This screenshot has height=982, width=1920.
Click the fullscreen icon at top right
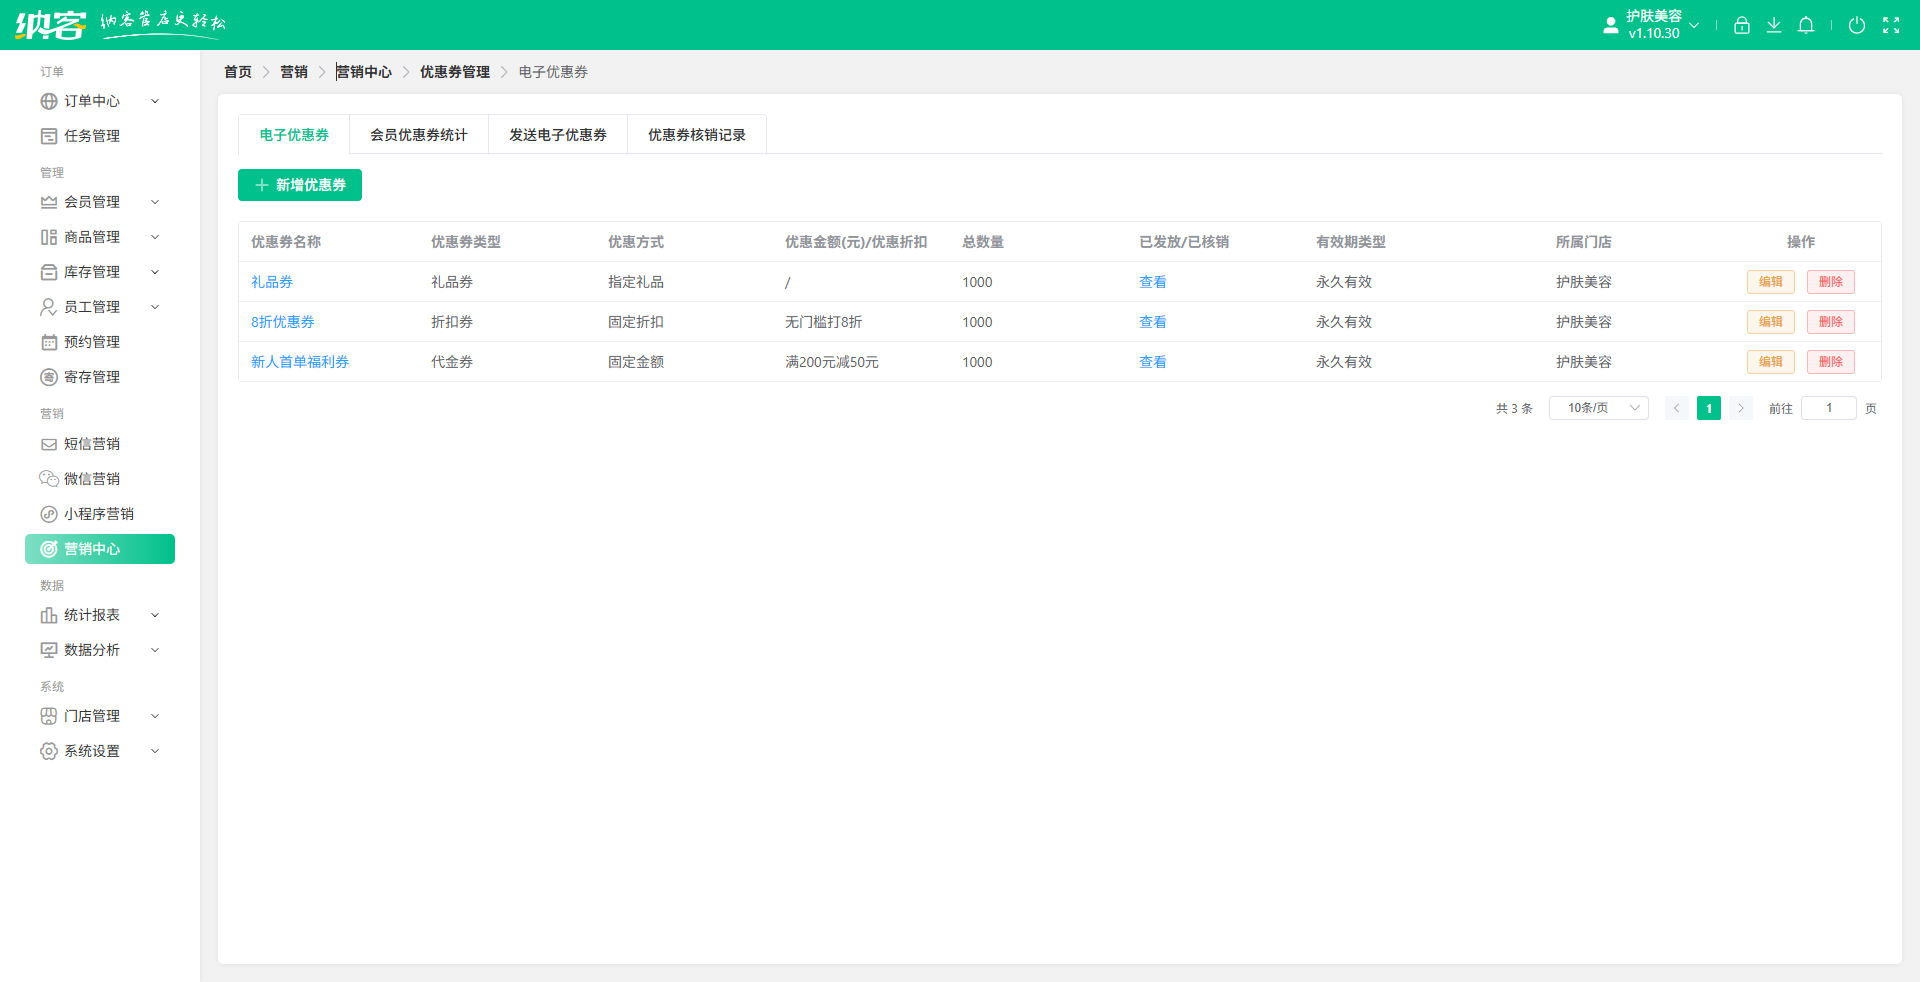1892,25
